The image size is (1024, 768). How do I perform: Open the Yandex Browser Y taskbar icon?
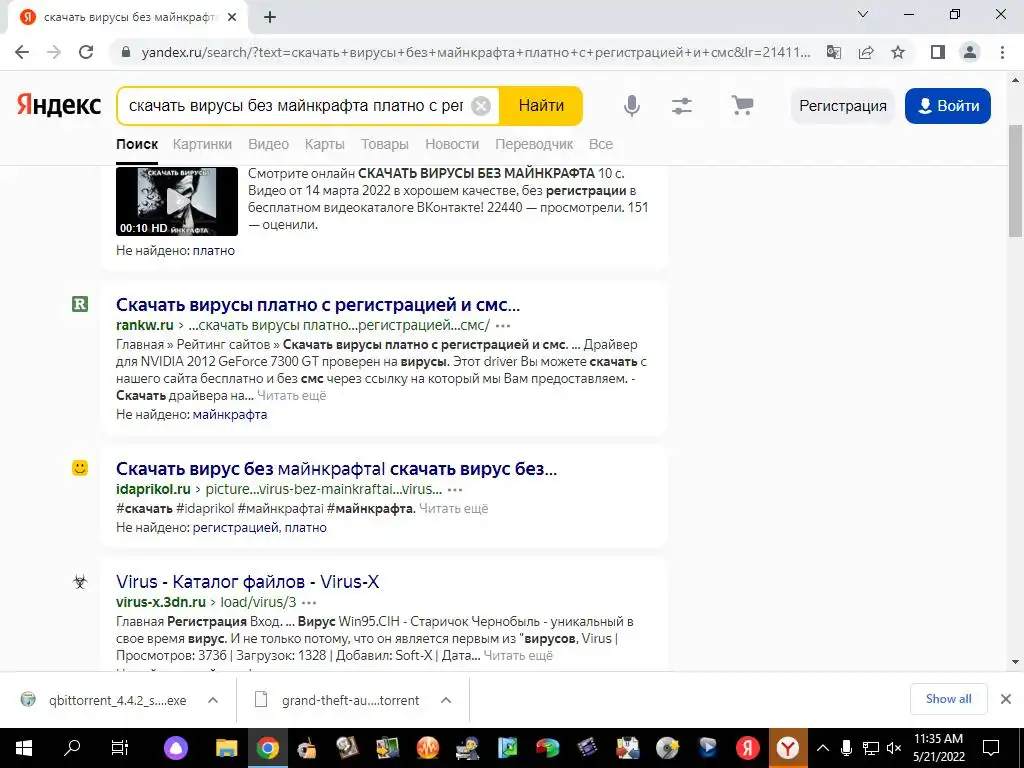[x=788, y=748]
